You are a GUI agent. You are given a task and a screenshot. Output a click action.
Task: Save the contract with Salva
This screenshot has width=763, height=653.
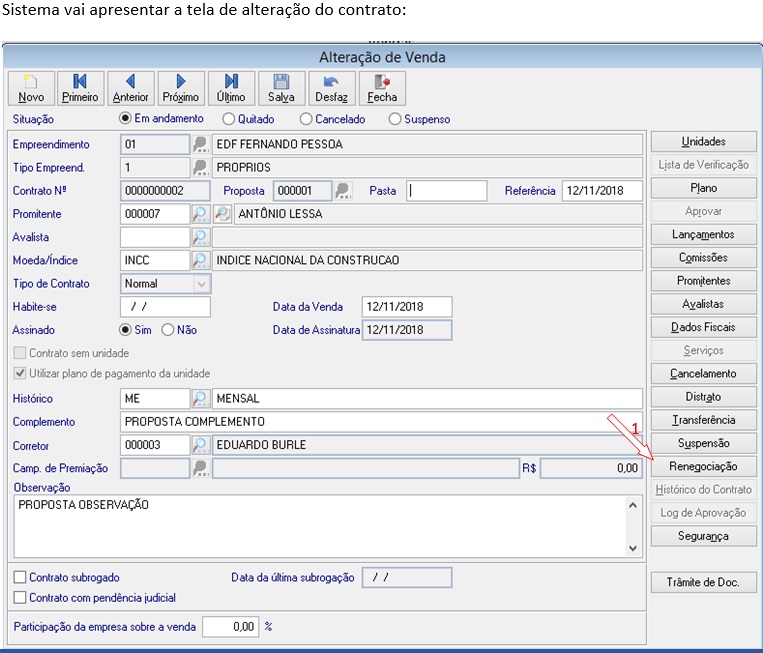coord(281,89)
